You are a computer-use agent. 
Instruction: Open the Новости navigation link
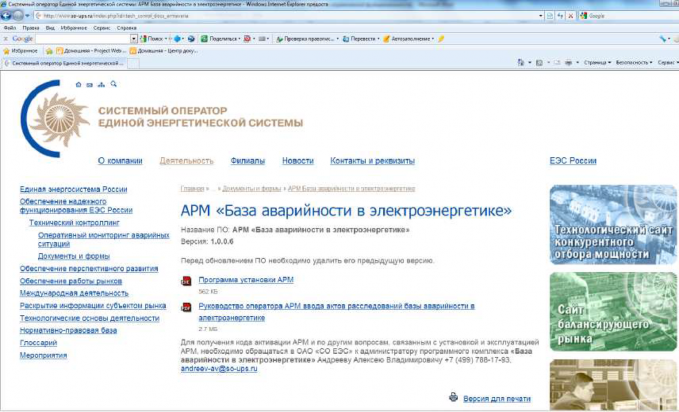[x=298, y=161]
